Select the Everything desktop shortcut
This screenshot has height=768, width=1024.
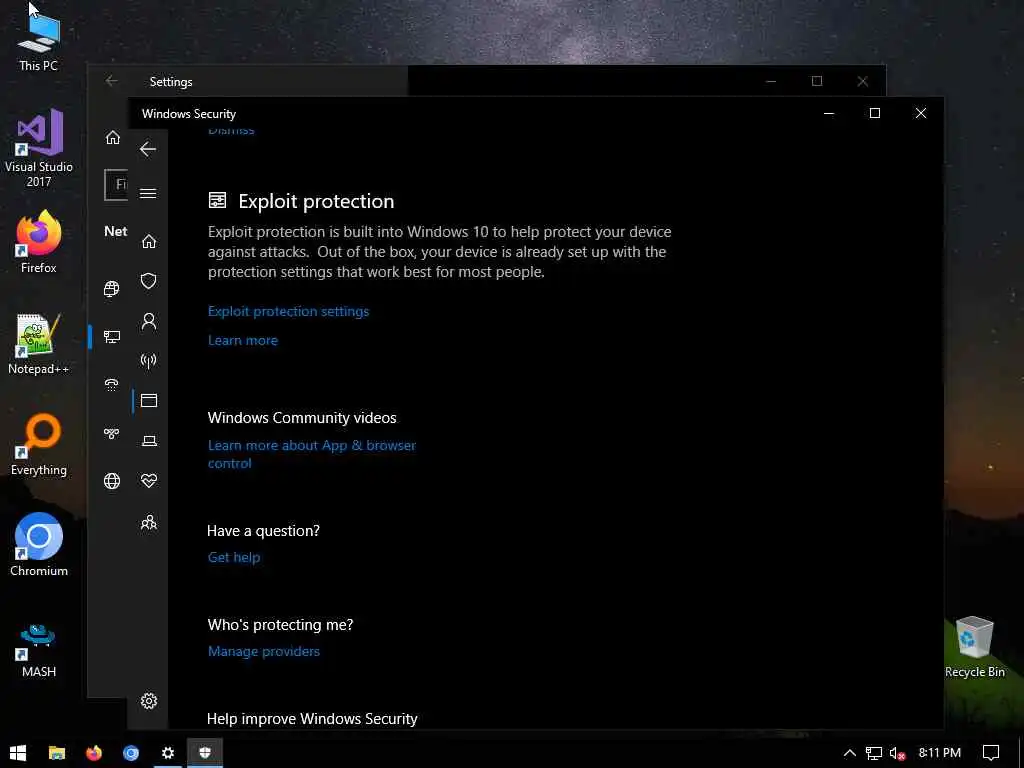pos(39,445)
